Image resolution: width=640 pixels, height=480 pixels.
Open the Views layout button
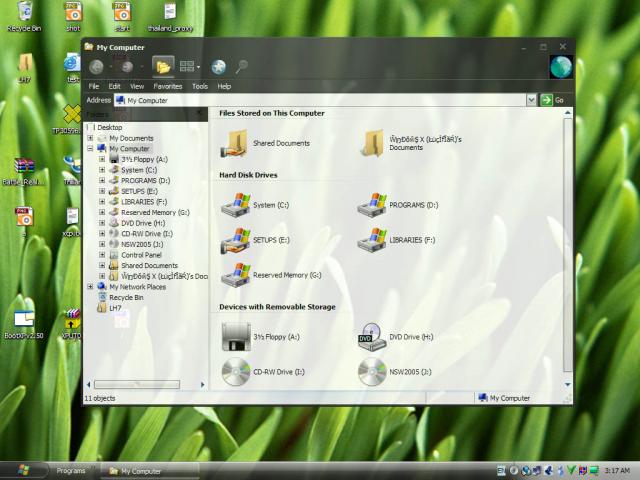coord(190,67)
